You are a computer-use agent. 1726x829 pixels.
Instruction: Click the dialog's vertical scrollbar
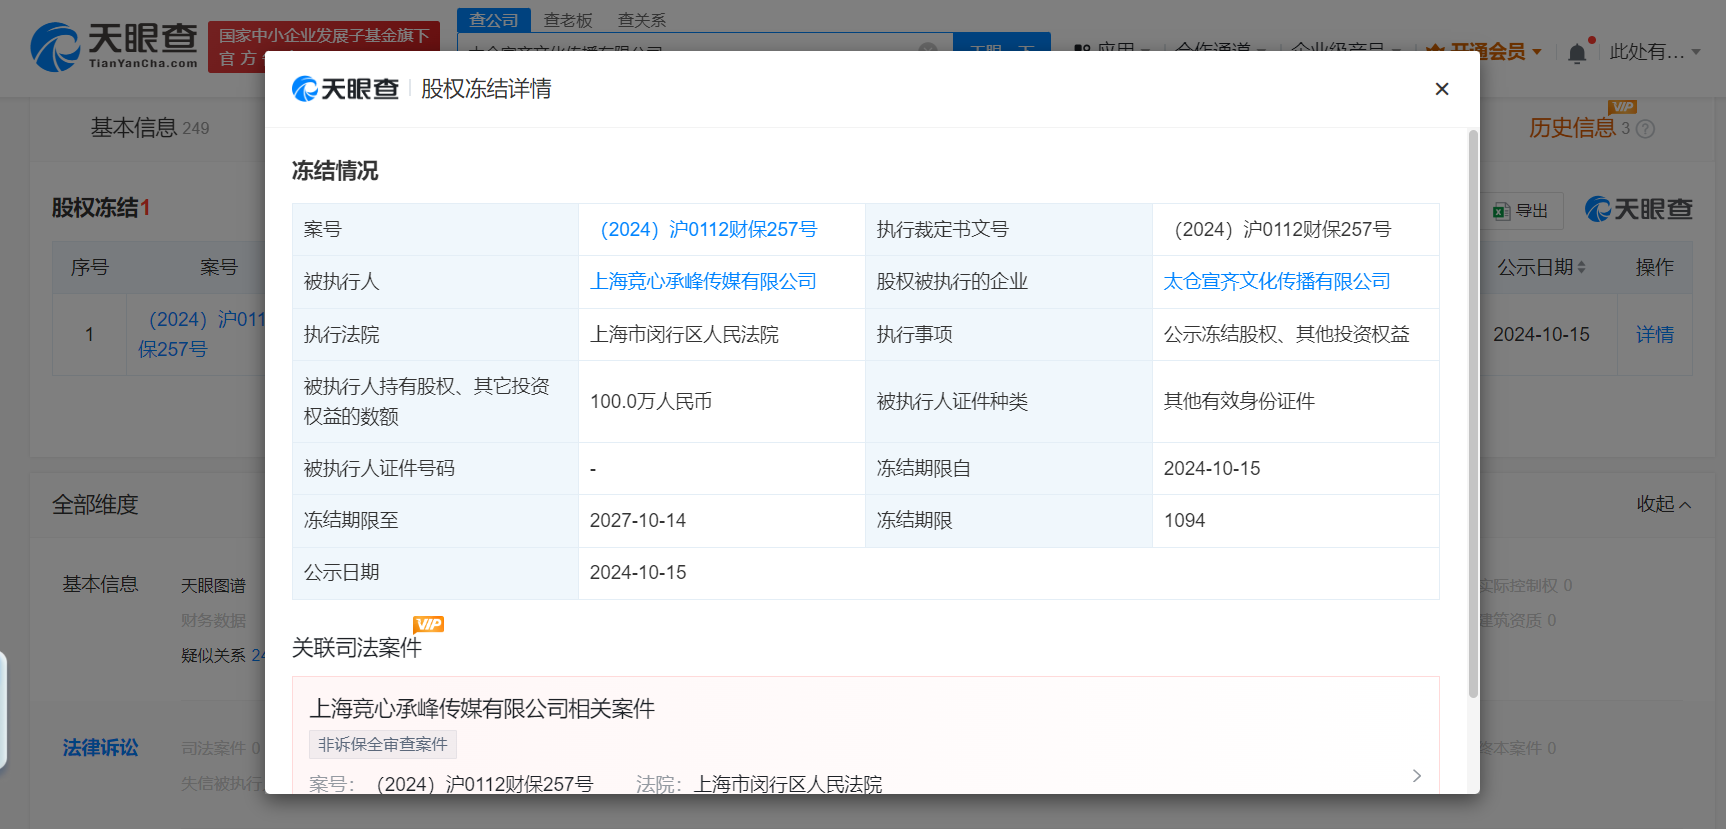(1473, 414)
